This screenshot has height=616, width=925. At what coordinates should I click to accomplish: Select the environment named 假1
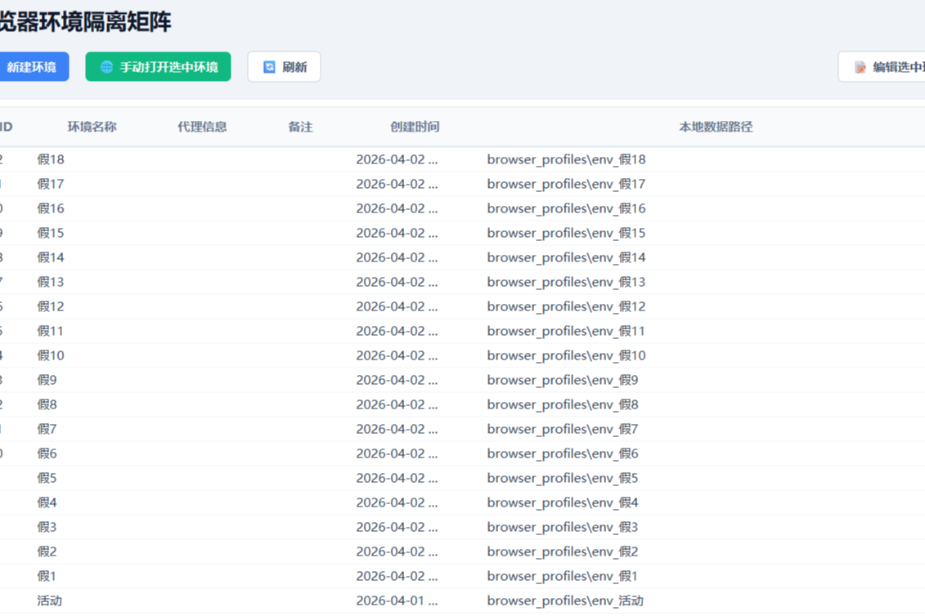[x=47, y=576]
